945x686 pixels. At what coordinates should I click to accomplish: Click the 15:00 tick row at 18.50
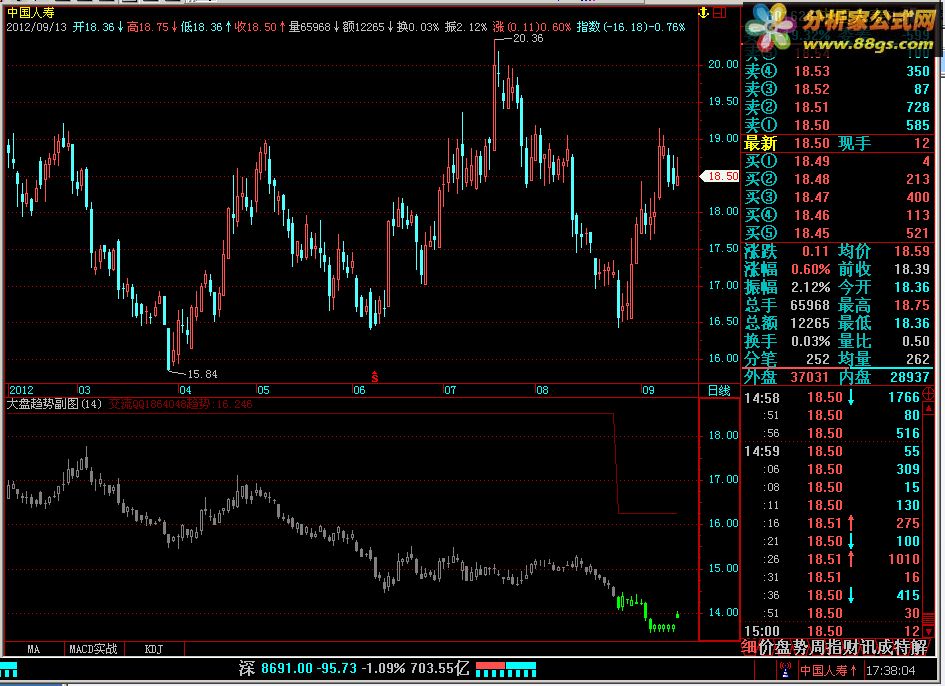(832, 631)
